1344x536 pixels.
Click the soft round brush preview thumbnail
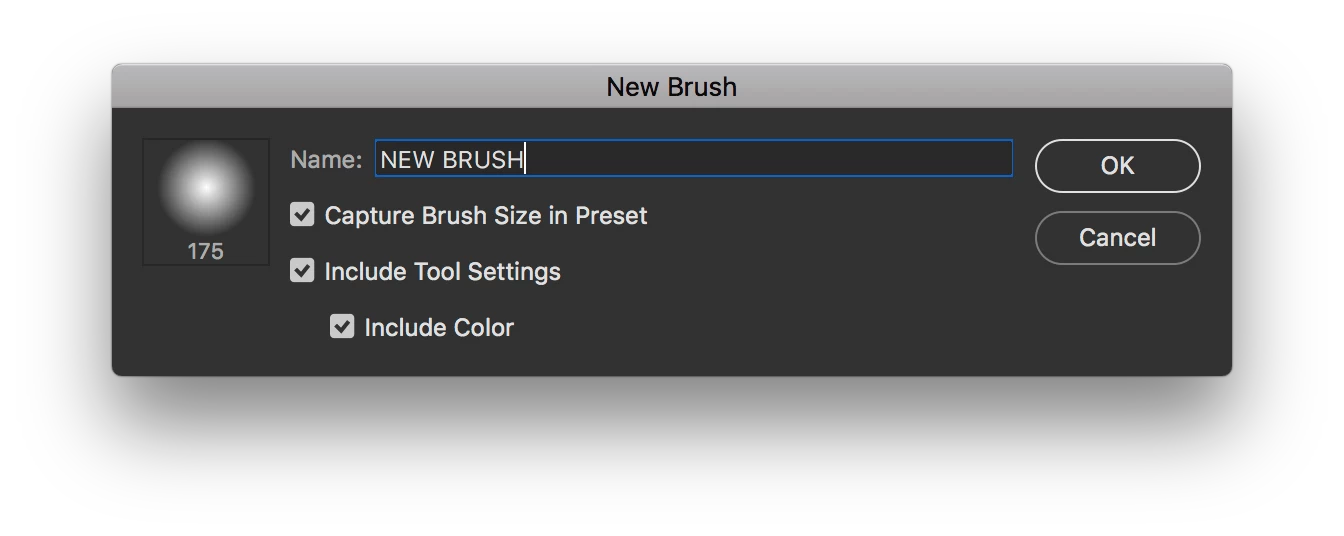(206, 188)
